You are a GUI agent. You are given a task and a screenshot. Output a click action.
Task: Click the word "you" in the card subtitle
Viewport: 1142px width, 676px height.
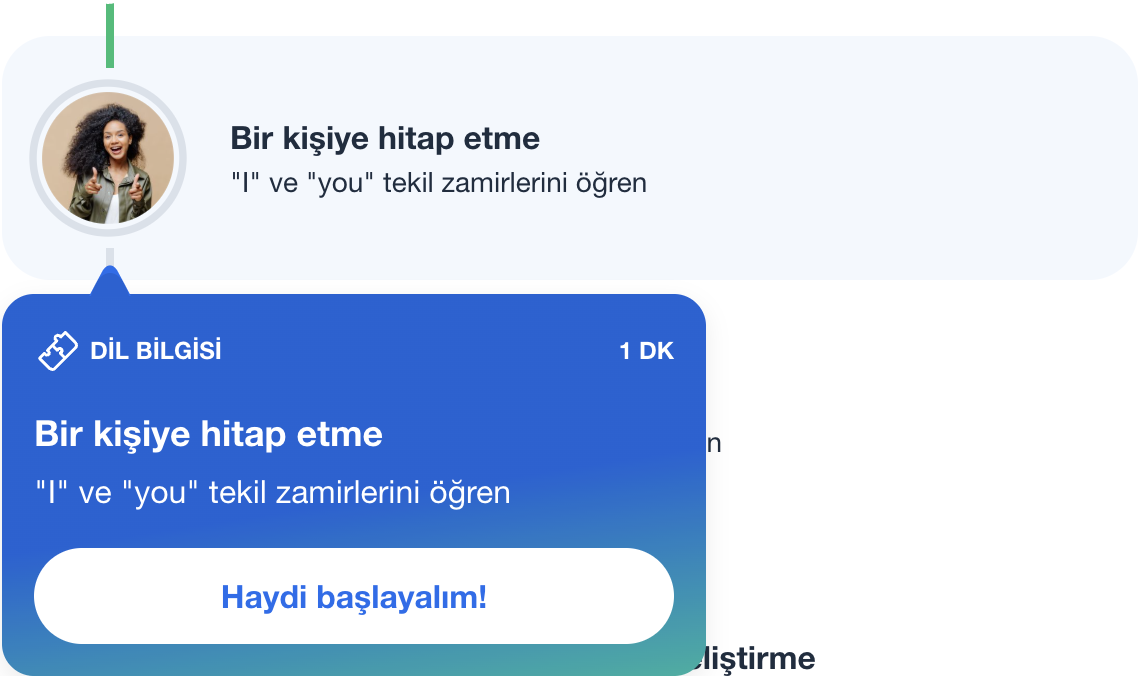[x=340, y=183]
